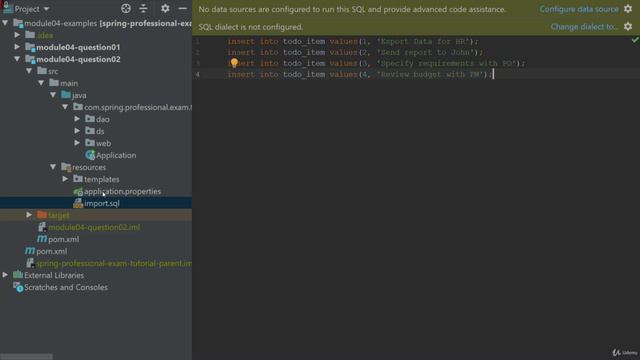Click the collapse all icon in Project panel
Viewport: 640px width, 360px height.
click(x=143, y=8)
